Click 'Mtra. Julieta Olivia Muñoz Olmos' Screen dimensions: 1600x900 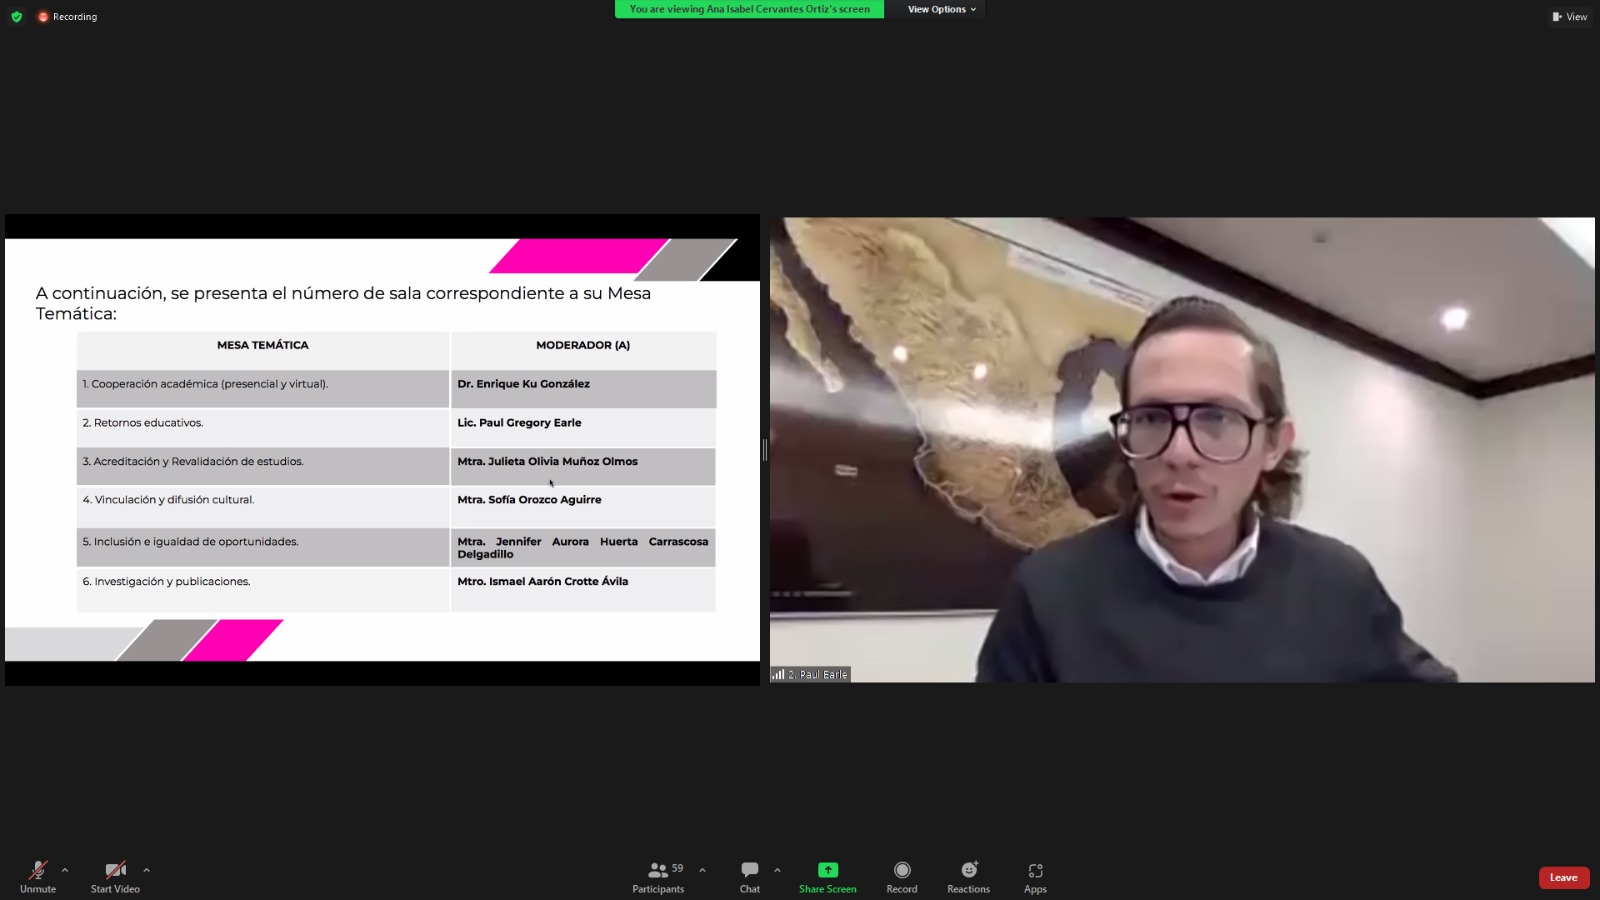547,462
